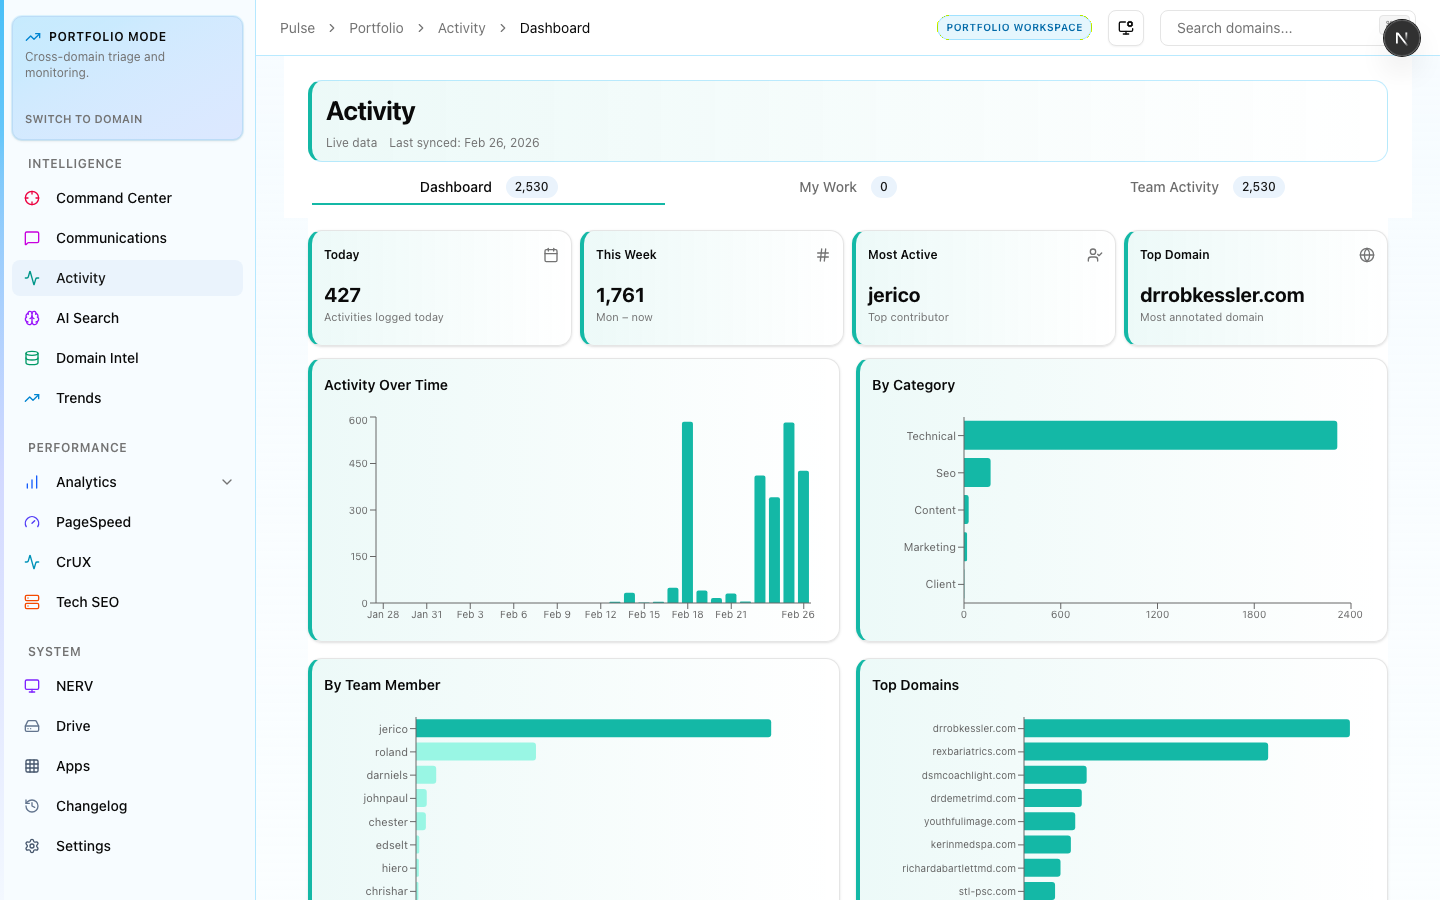
Task: Go to Pulse breadcrumb link
Action: pyautogui.click(x=297, y=28)
